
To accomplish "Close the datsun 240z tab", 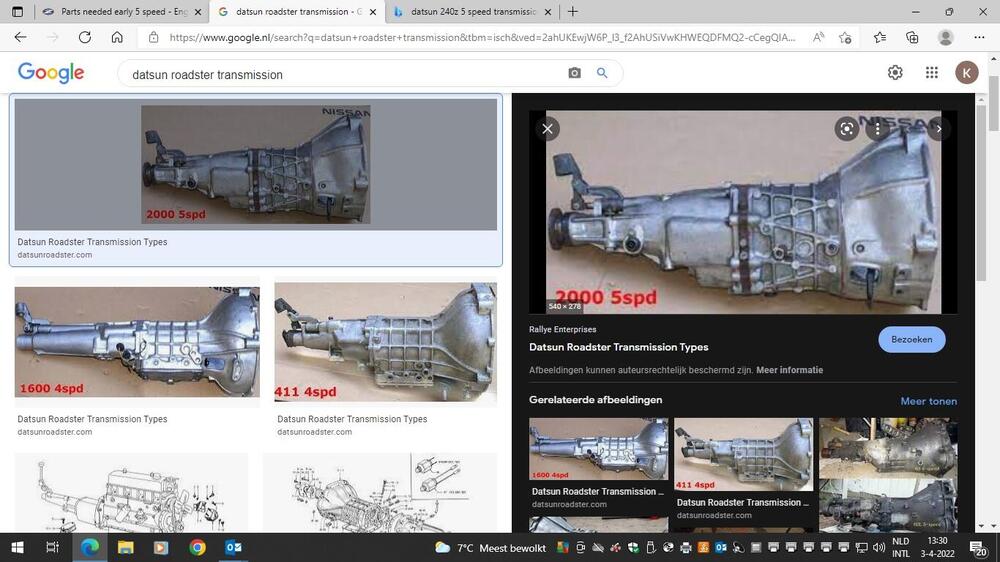I will point(547,12).
